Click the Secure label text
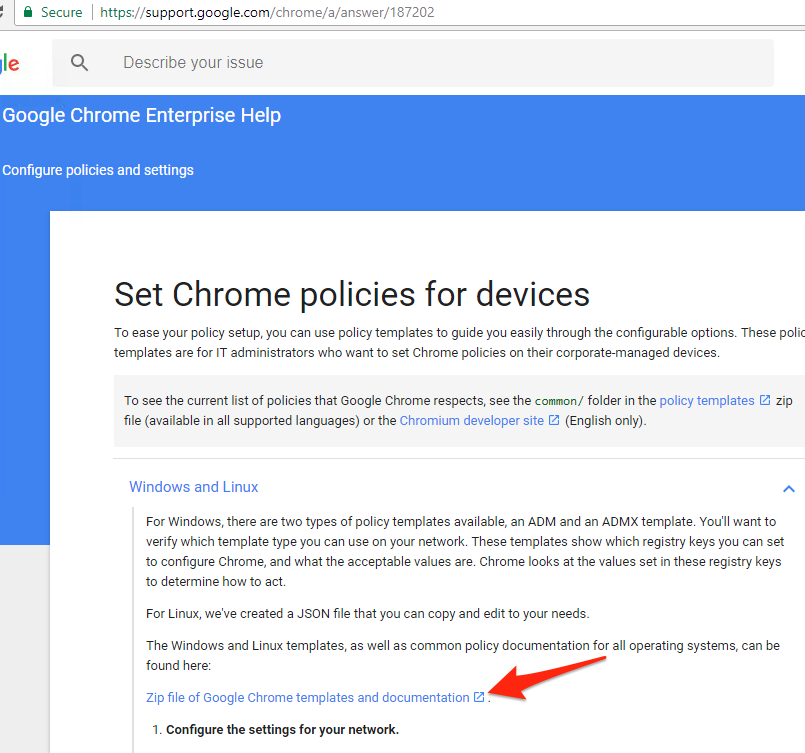Viewport: 805px width, 753px height. [x=61, y=12]
